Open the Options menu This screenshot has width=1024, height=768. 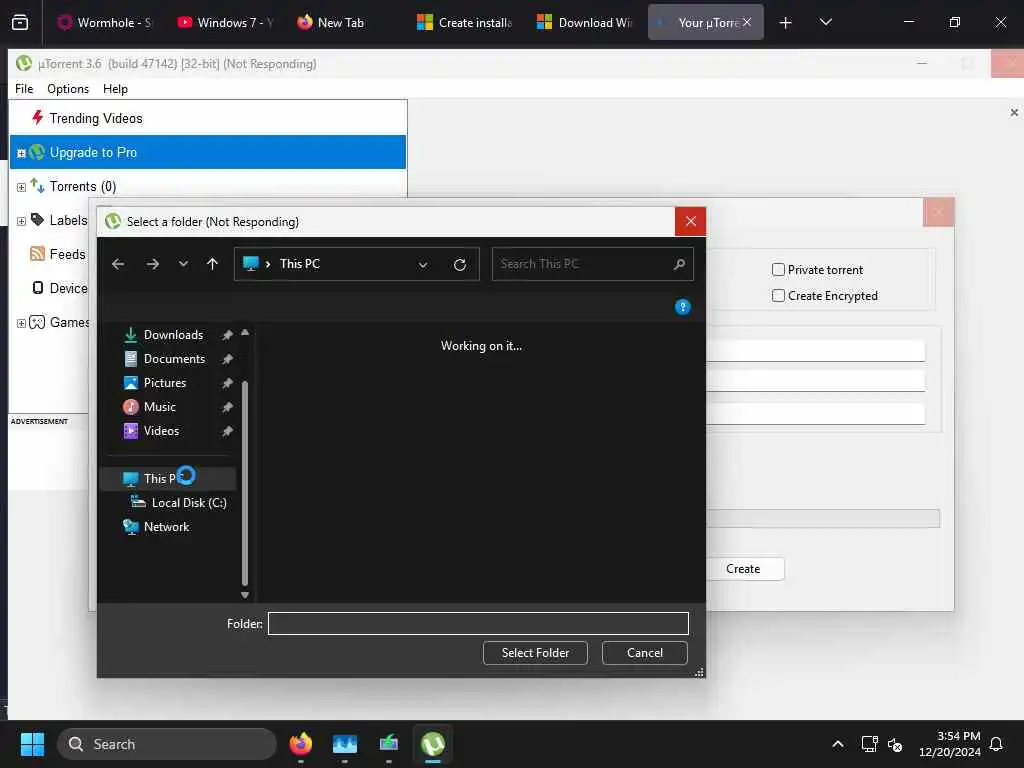[68, 89]
